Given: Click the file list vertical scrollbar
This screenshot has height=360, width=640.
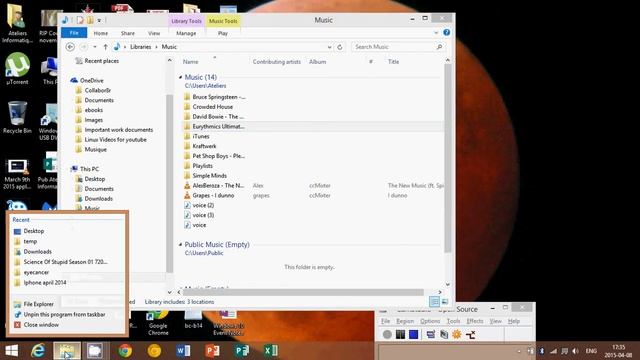Looking at the screenshot, I should (448, 159).
